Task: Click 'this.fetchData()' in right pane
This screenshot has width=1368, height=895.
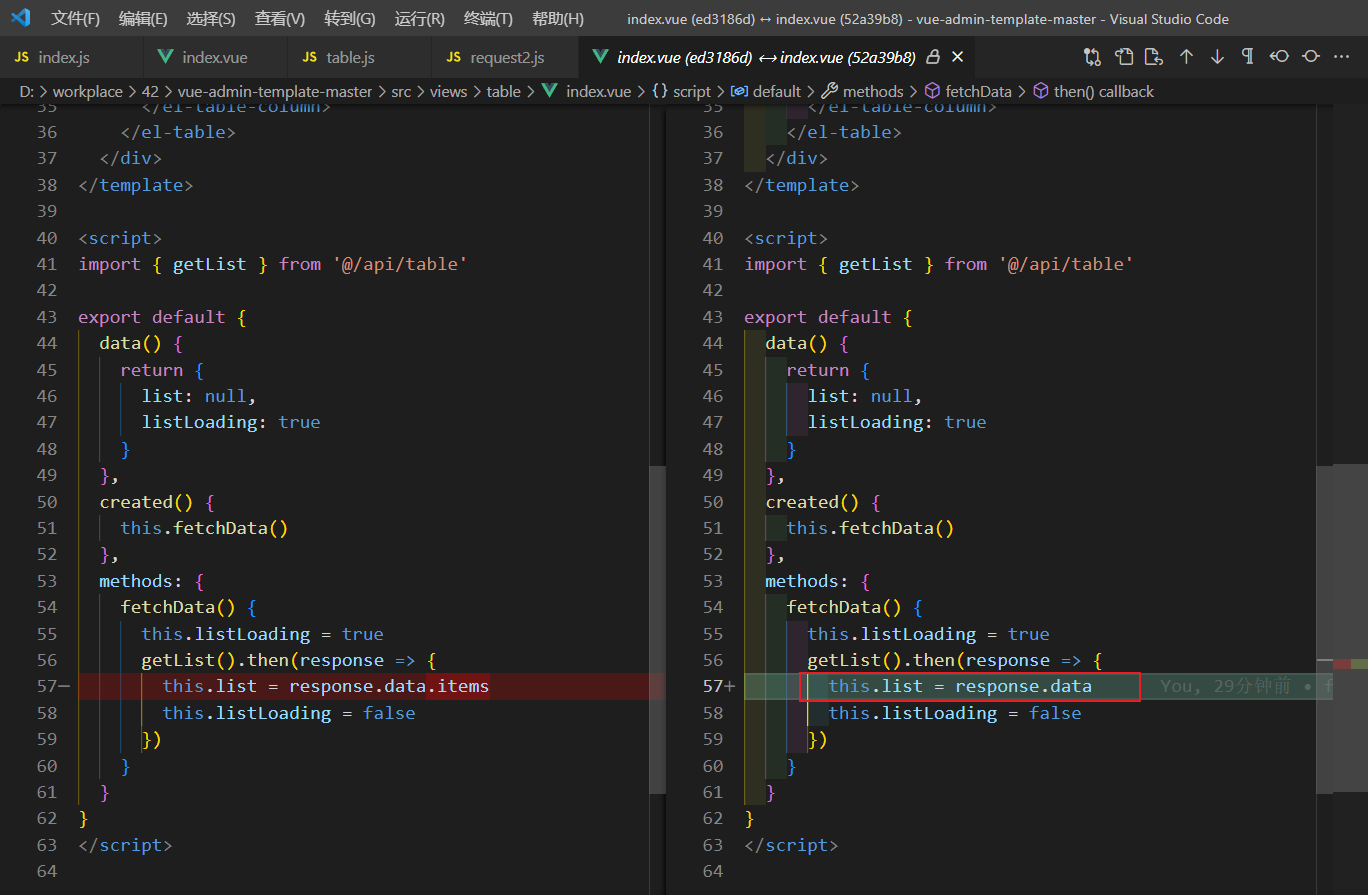Action: [x=870, y=528]
